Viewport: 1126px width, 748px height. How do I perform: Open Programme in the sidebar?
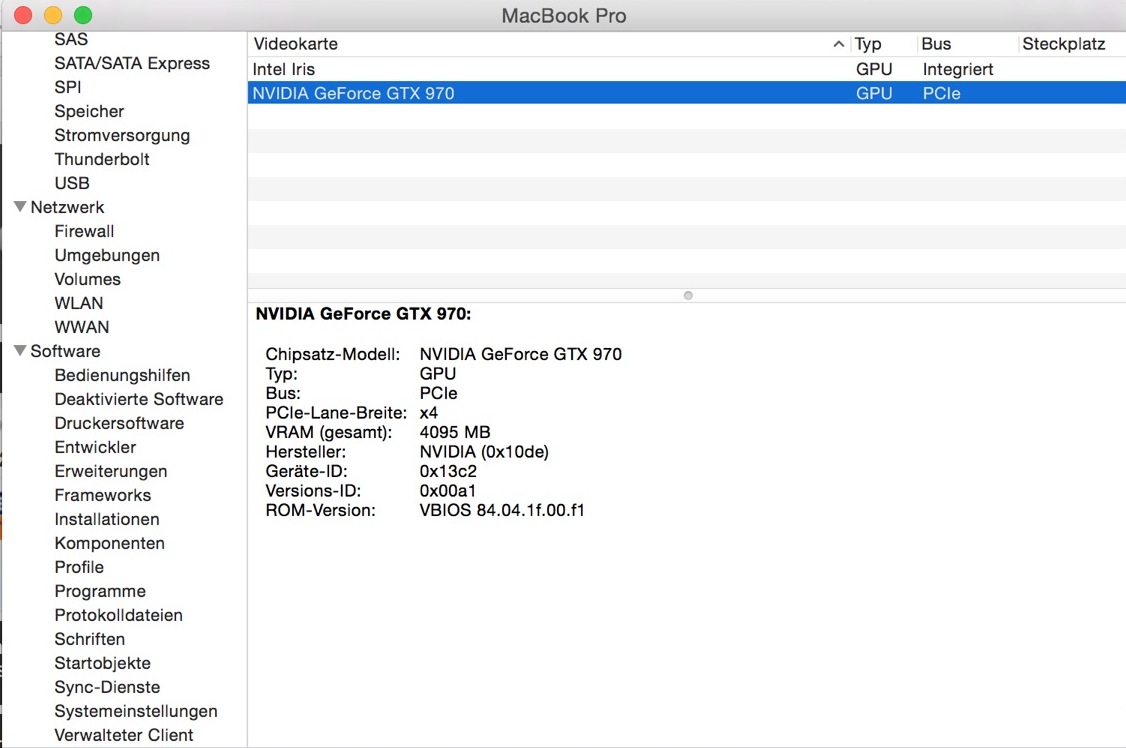[x=100, y=591]
